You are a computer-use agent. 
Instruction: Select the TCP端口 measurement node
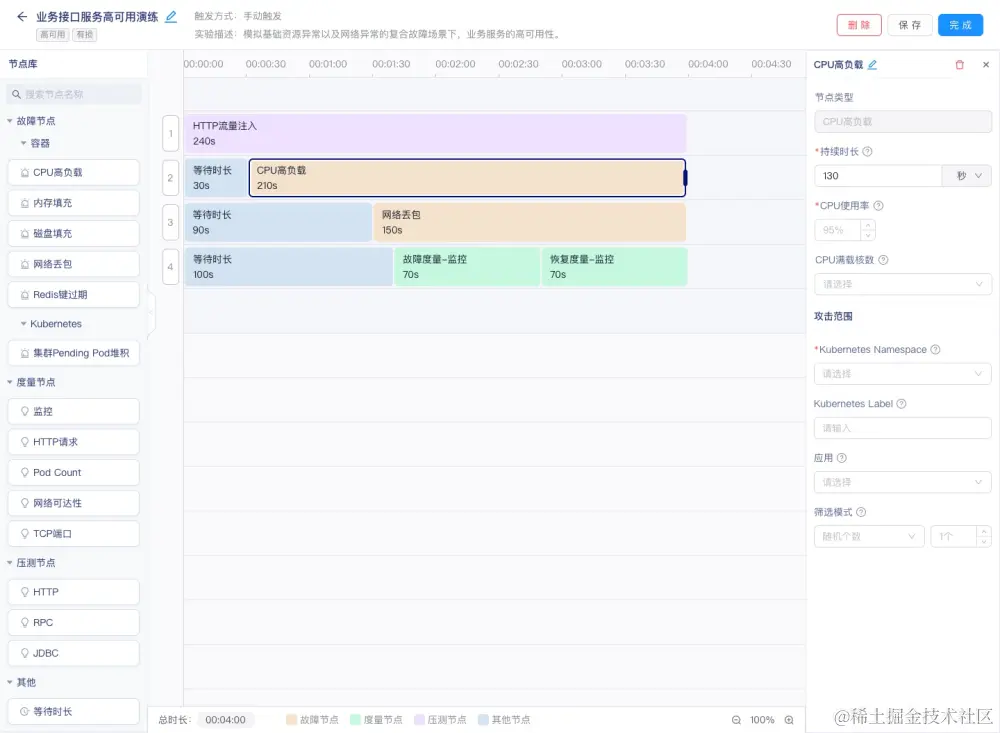[73, 533]
